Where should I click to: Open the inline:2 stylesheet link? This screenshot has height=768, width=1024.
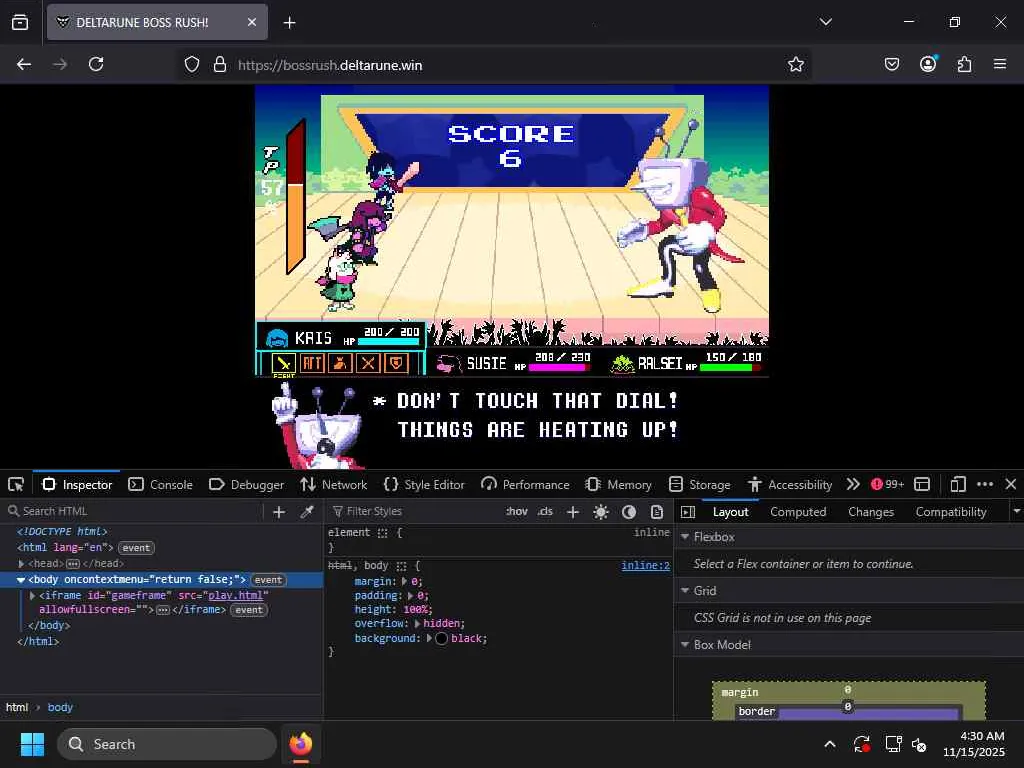tap(645, 566)
